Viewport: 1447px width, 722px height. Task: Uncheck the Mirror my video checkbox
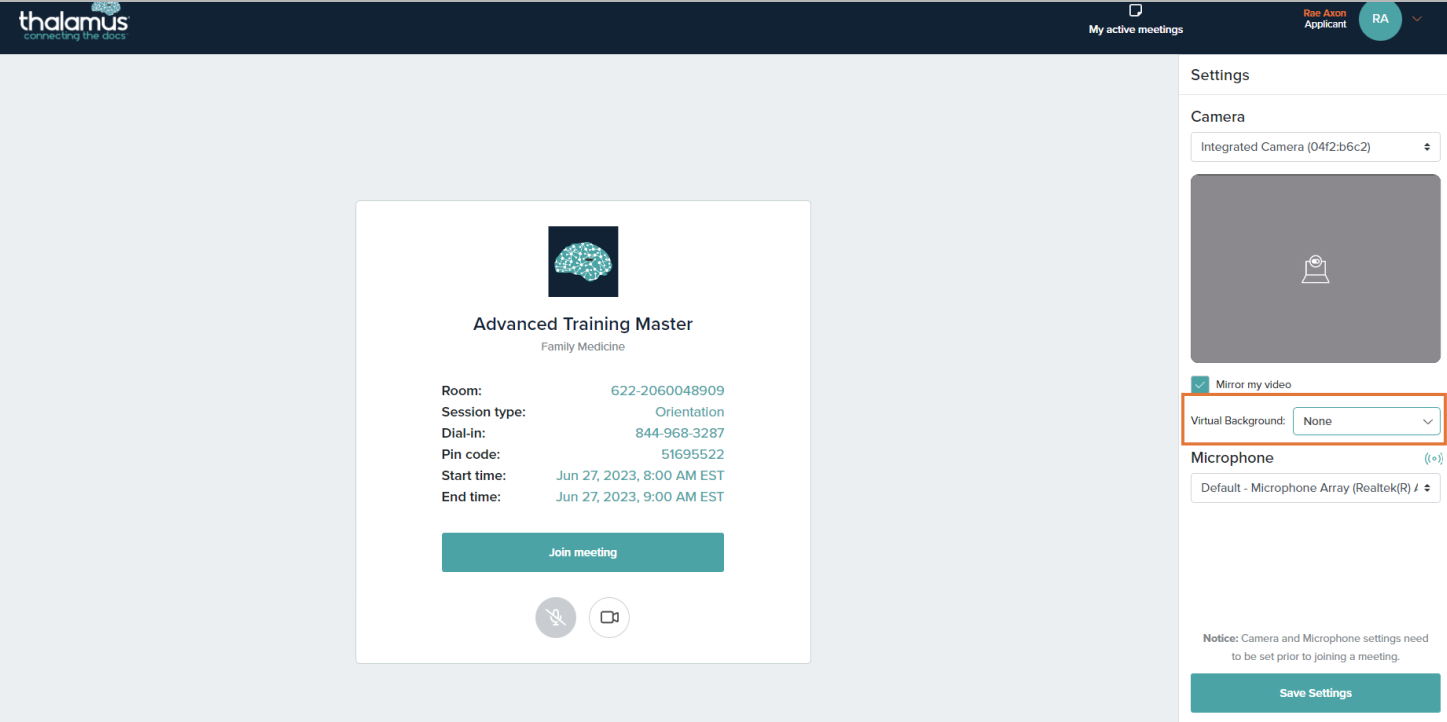click(1200, 384)
